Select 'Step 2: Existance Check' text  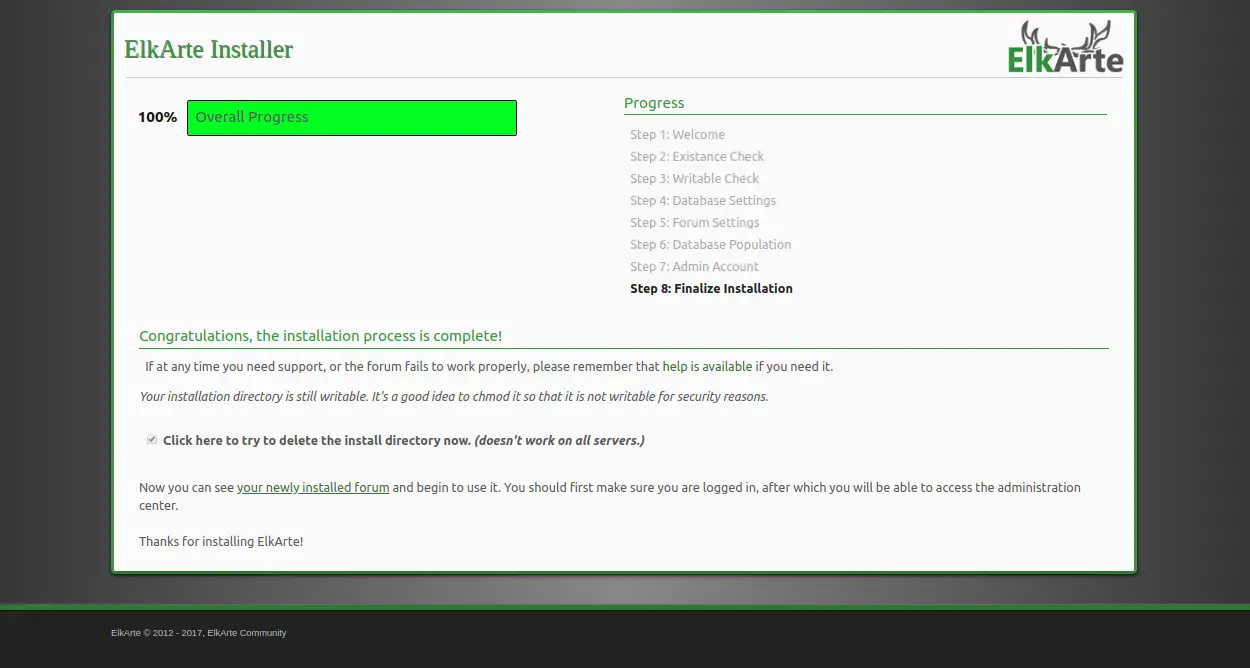[x=697, y=157]
